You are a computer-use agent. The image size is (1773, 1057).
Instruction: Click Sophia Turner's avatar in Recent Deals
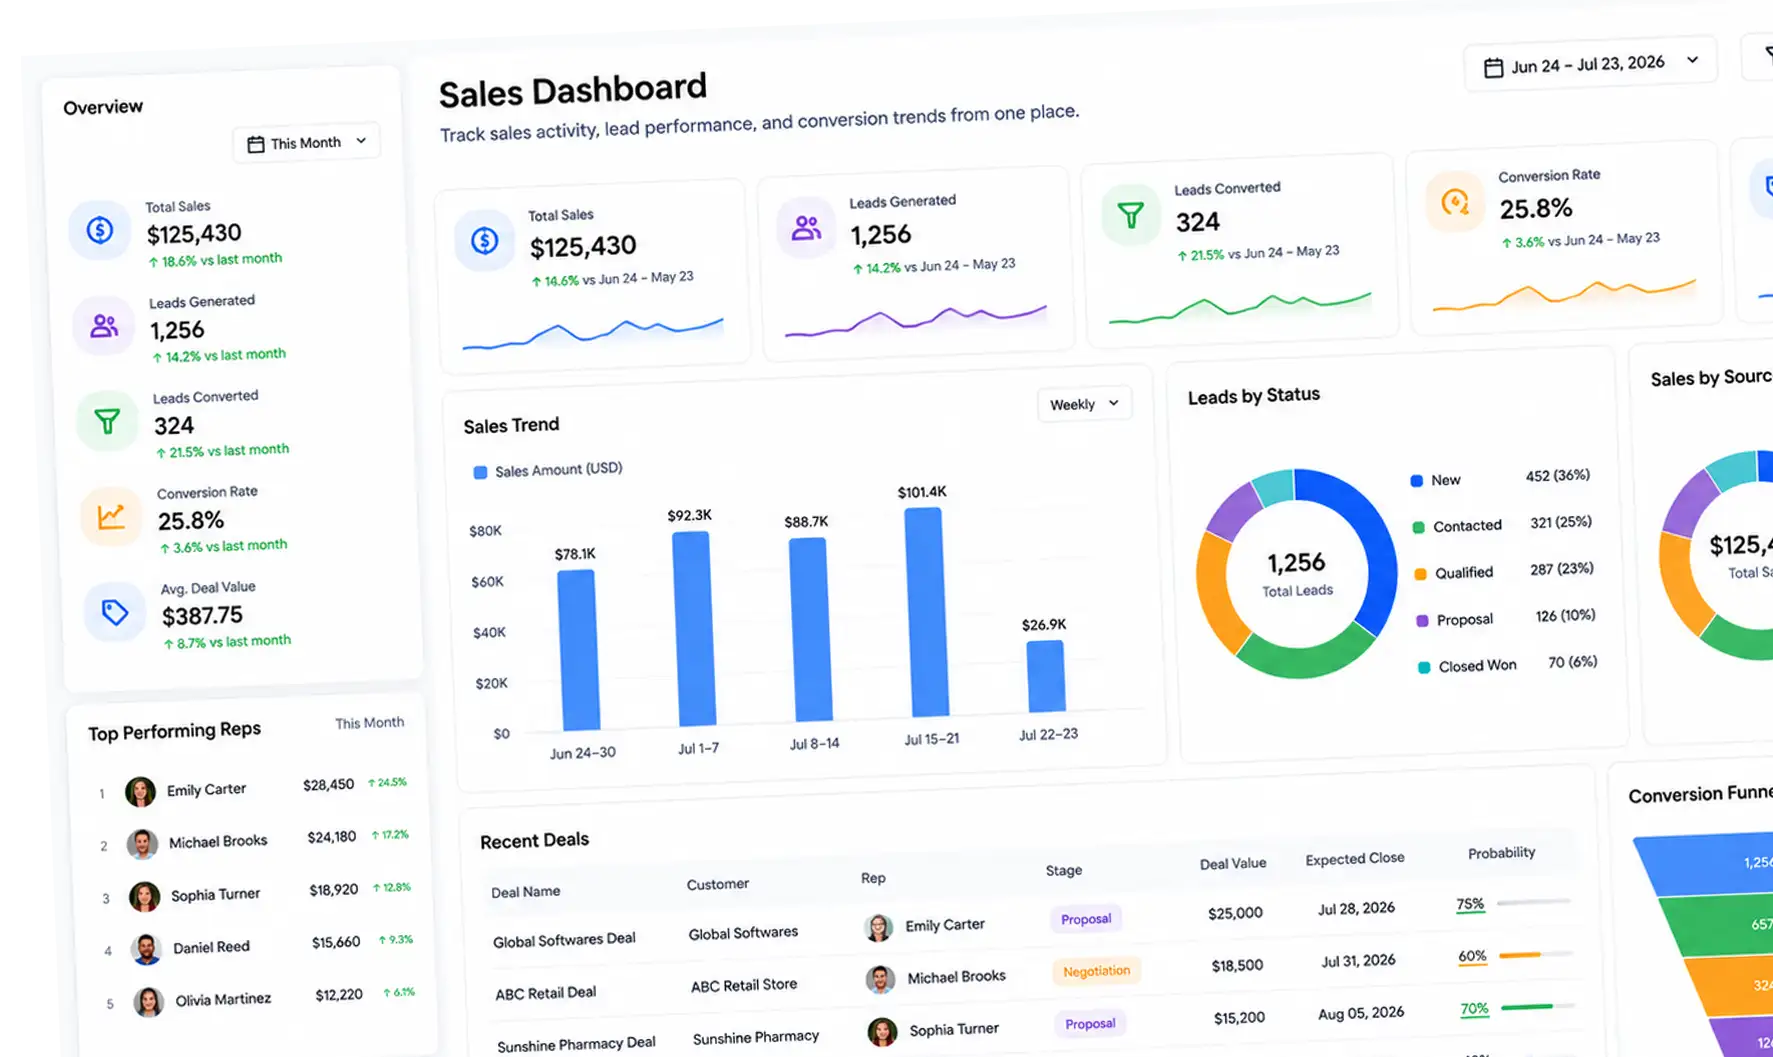pos(882,1032)
